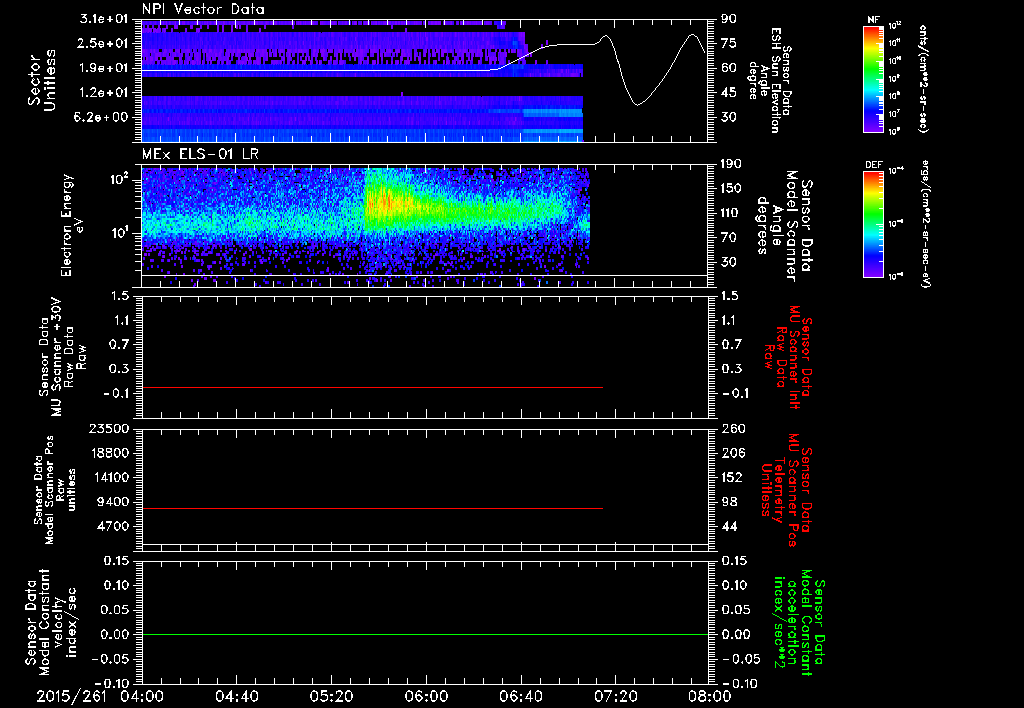
Task: Click the 07:20 time axis tick label
Action: pos(616,696)
